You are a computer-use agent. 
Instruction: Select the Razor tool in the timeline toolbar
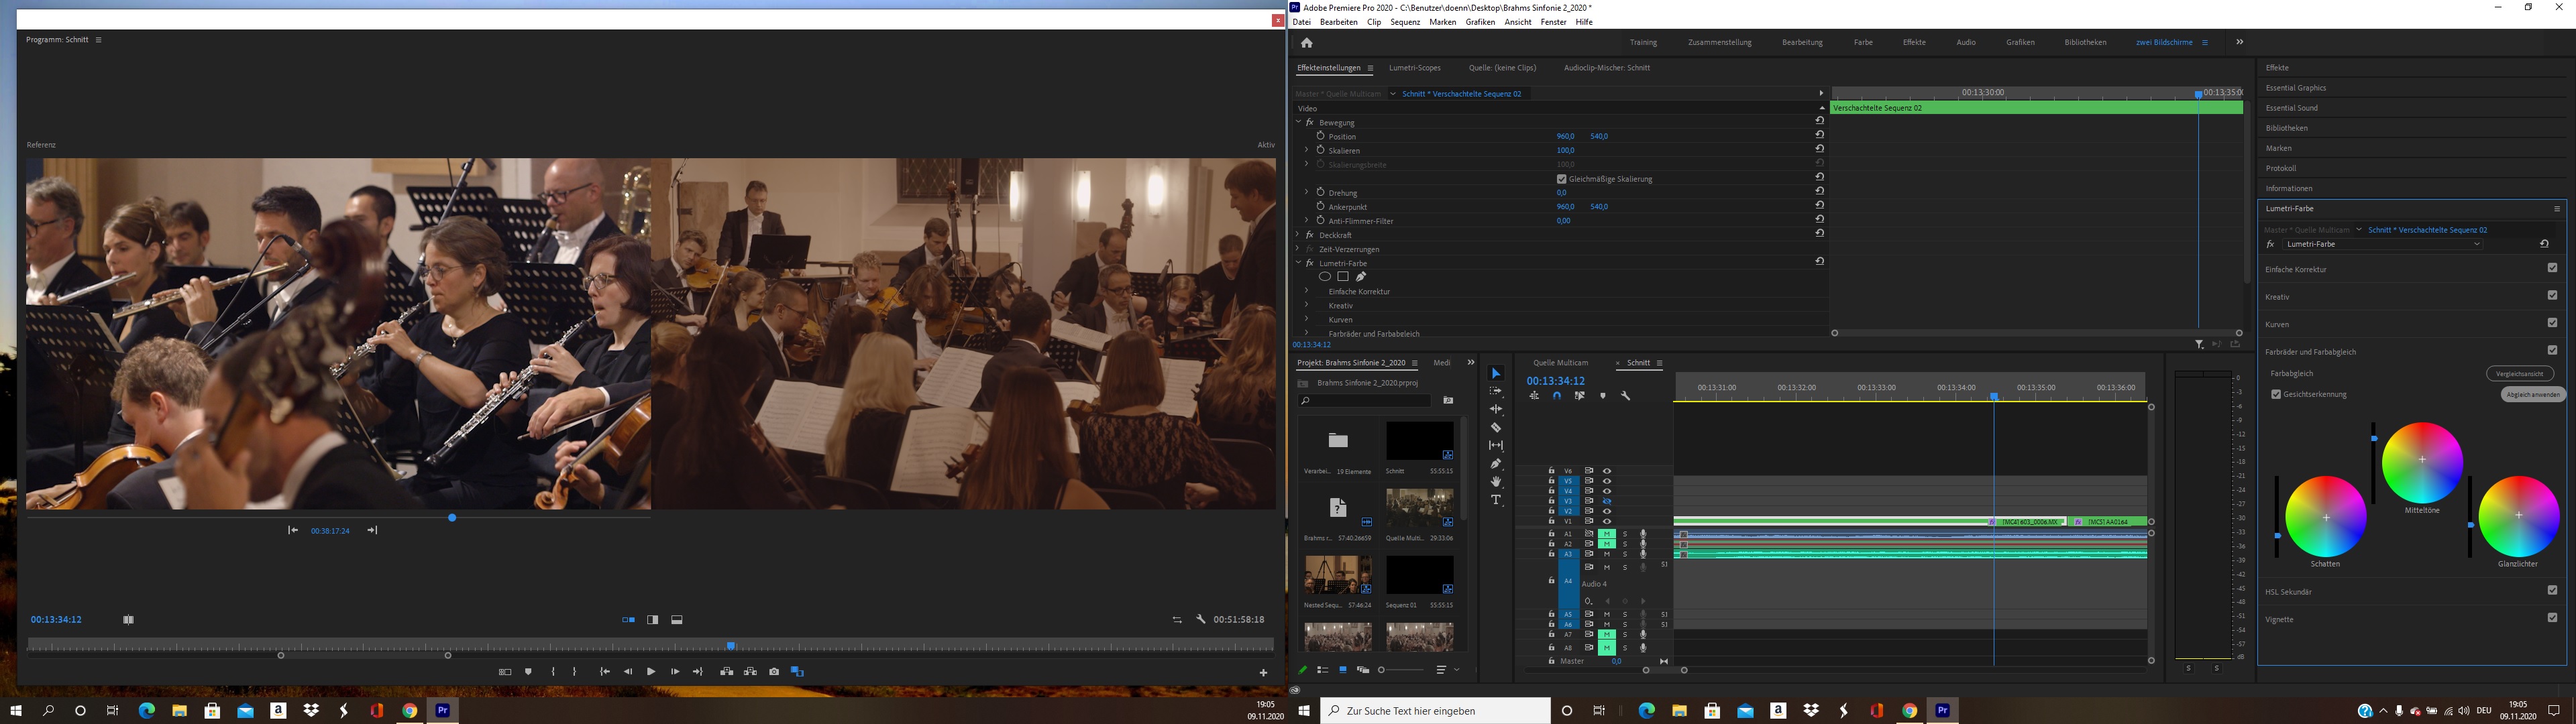click(x=1496, y=427)
